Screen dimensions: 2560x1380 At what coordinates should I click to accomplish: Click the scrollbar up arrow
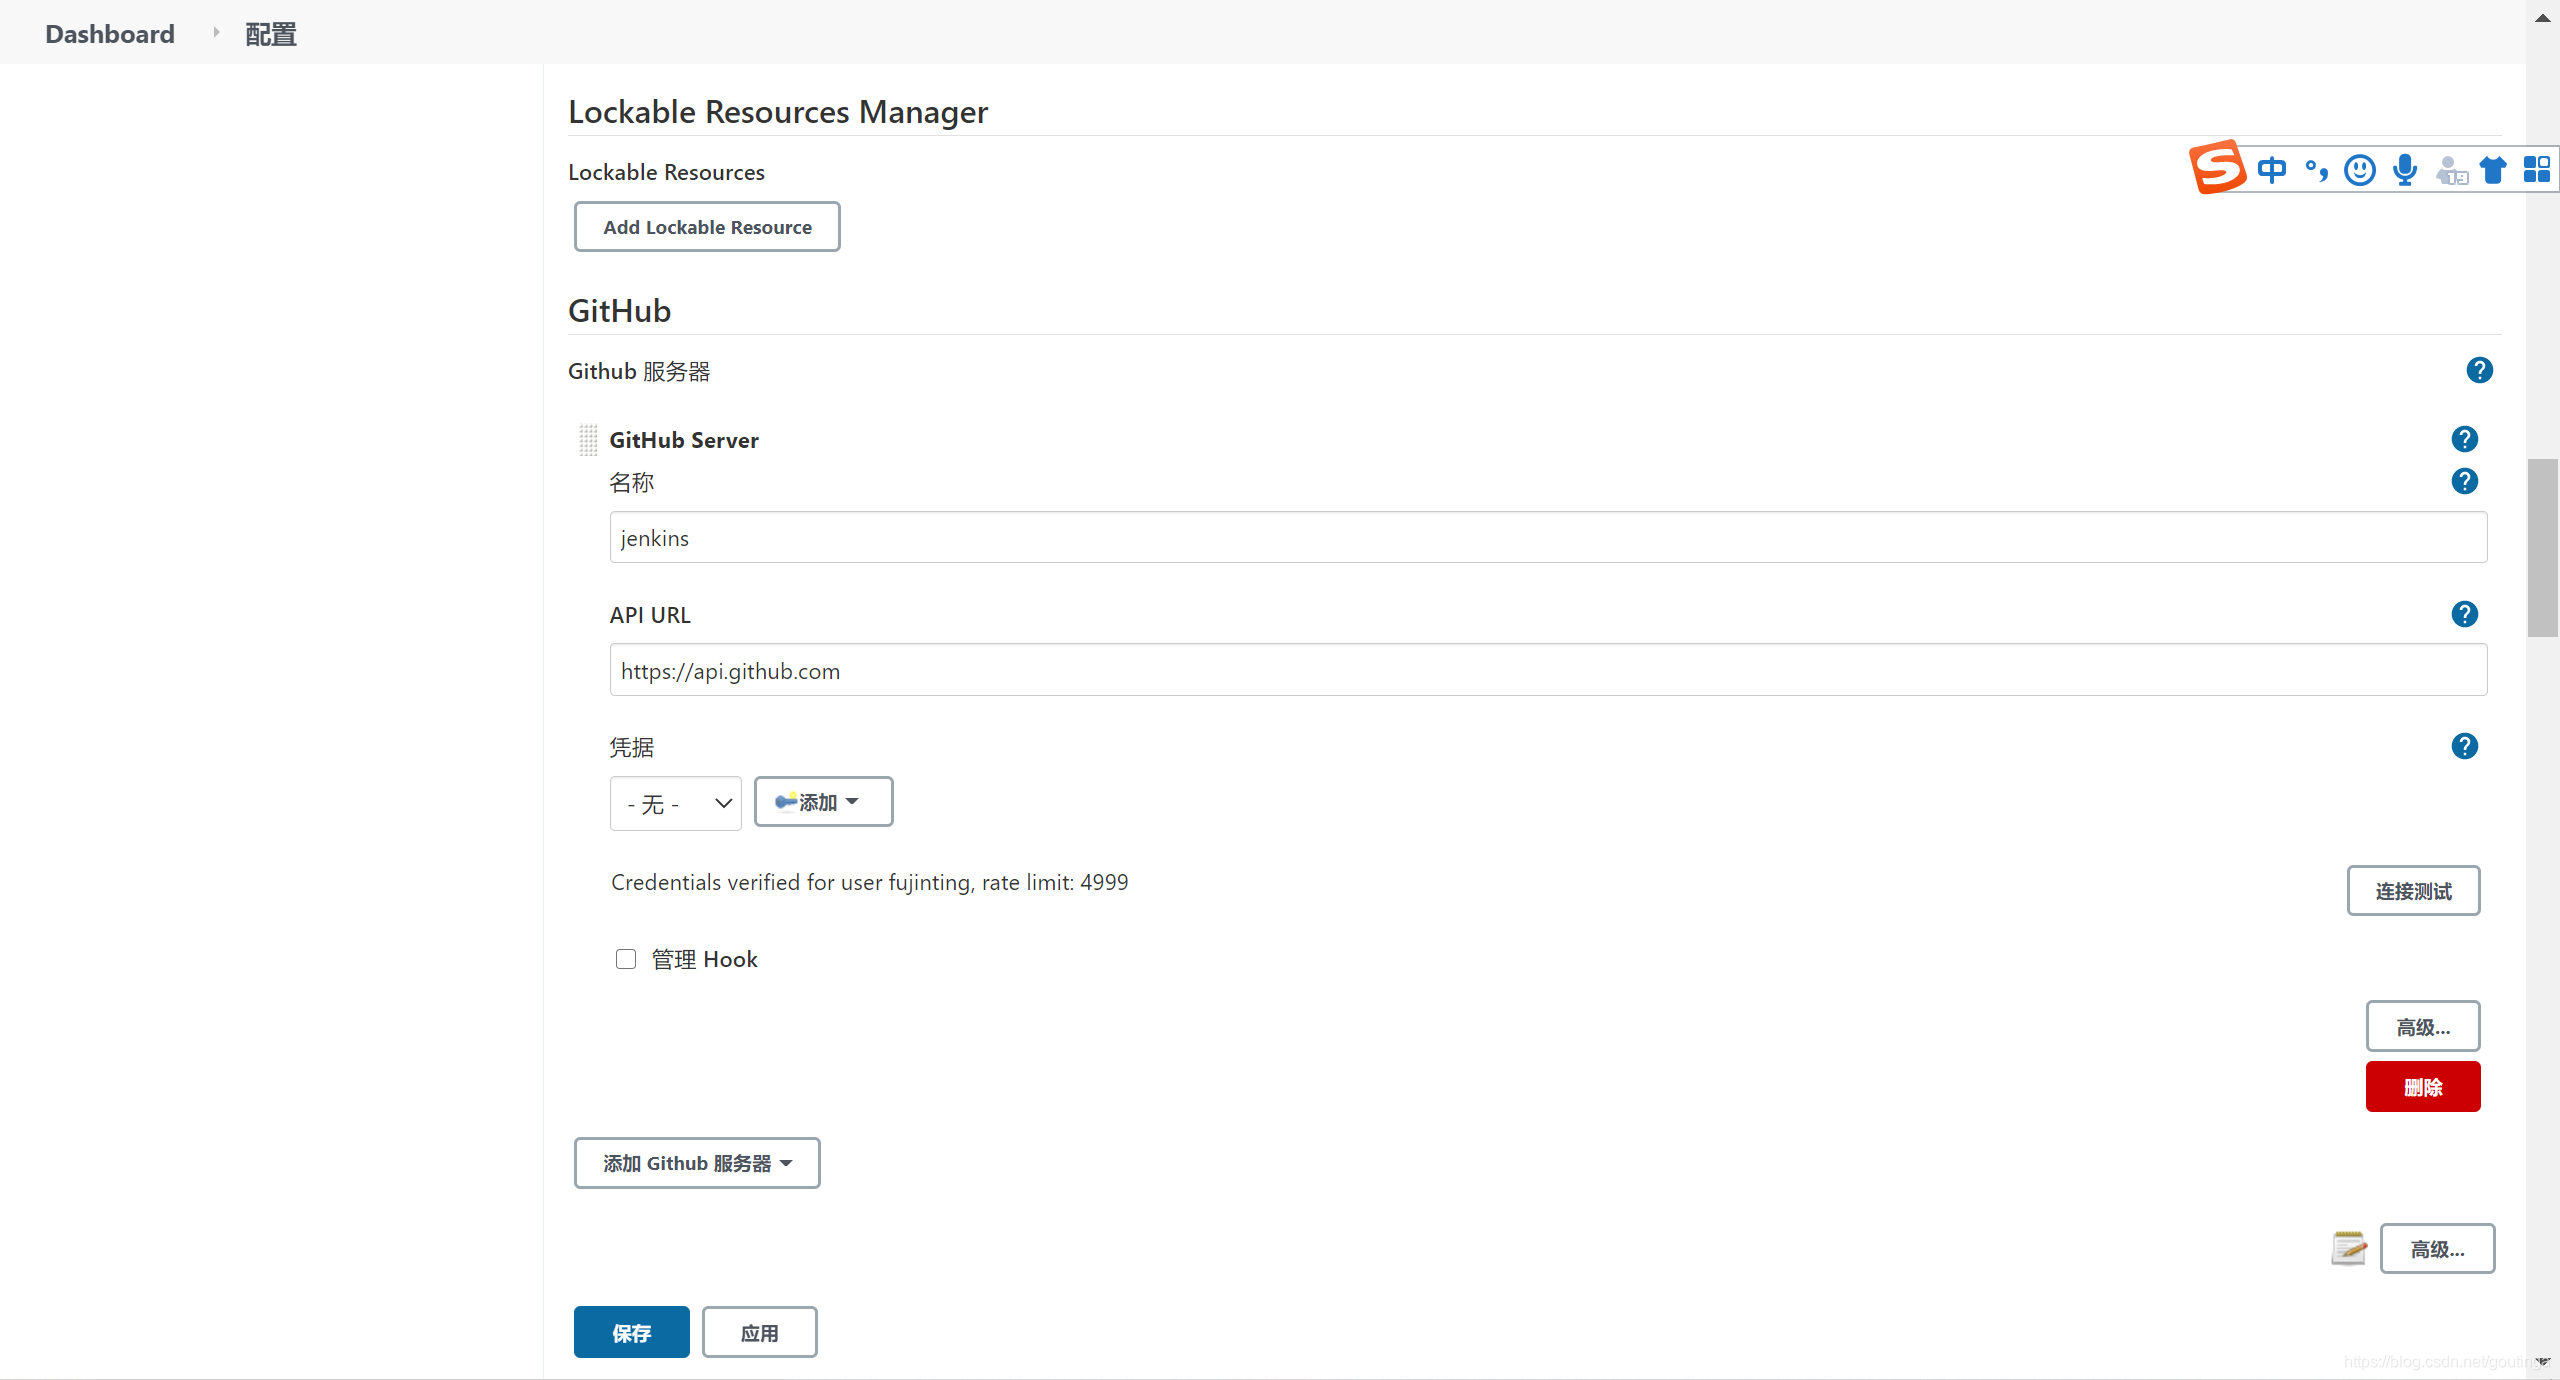pyautogui.click(x=2542, y=17)
